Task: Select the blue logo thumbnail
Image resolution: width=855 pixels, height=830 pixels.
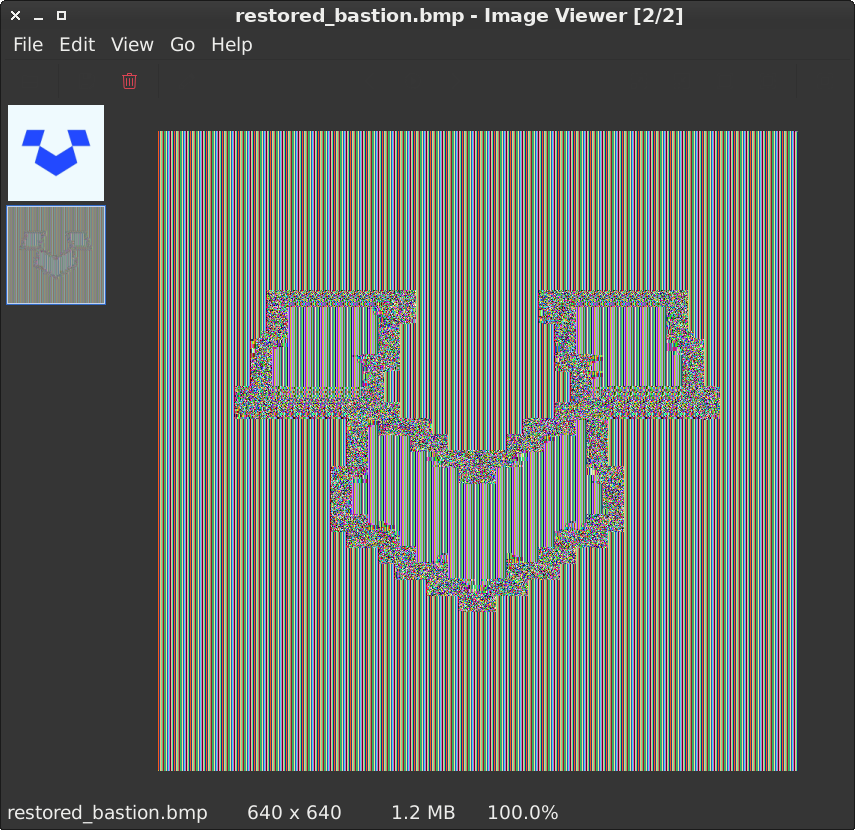Action: tap(56, 153)
